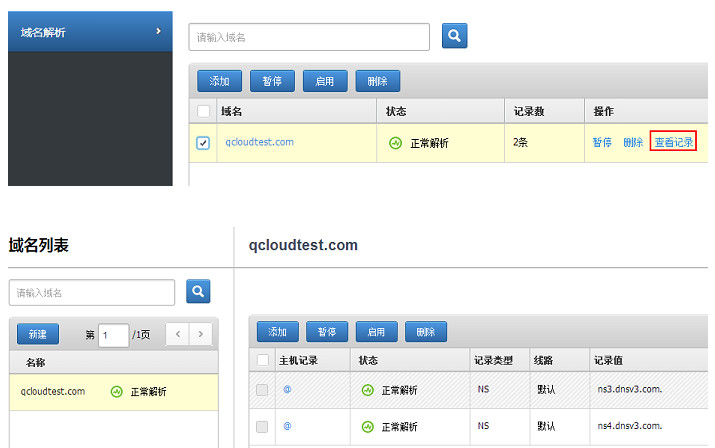This screenshot has height=448, width=715.
Task: Click 添加 in the records toolbar
Action: (278, 332)
